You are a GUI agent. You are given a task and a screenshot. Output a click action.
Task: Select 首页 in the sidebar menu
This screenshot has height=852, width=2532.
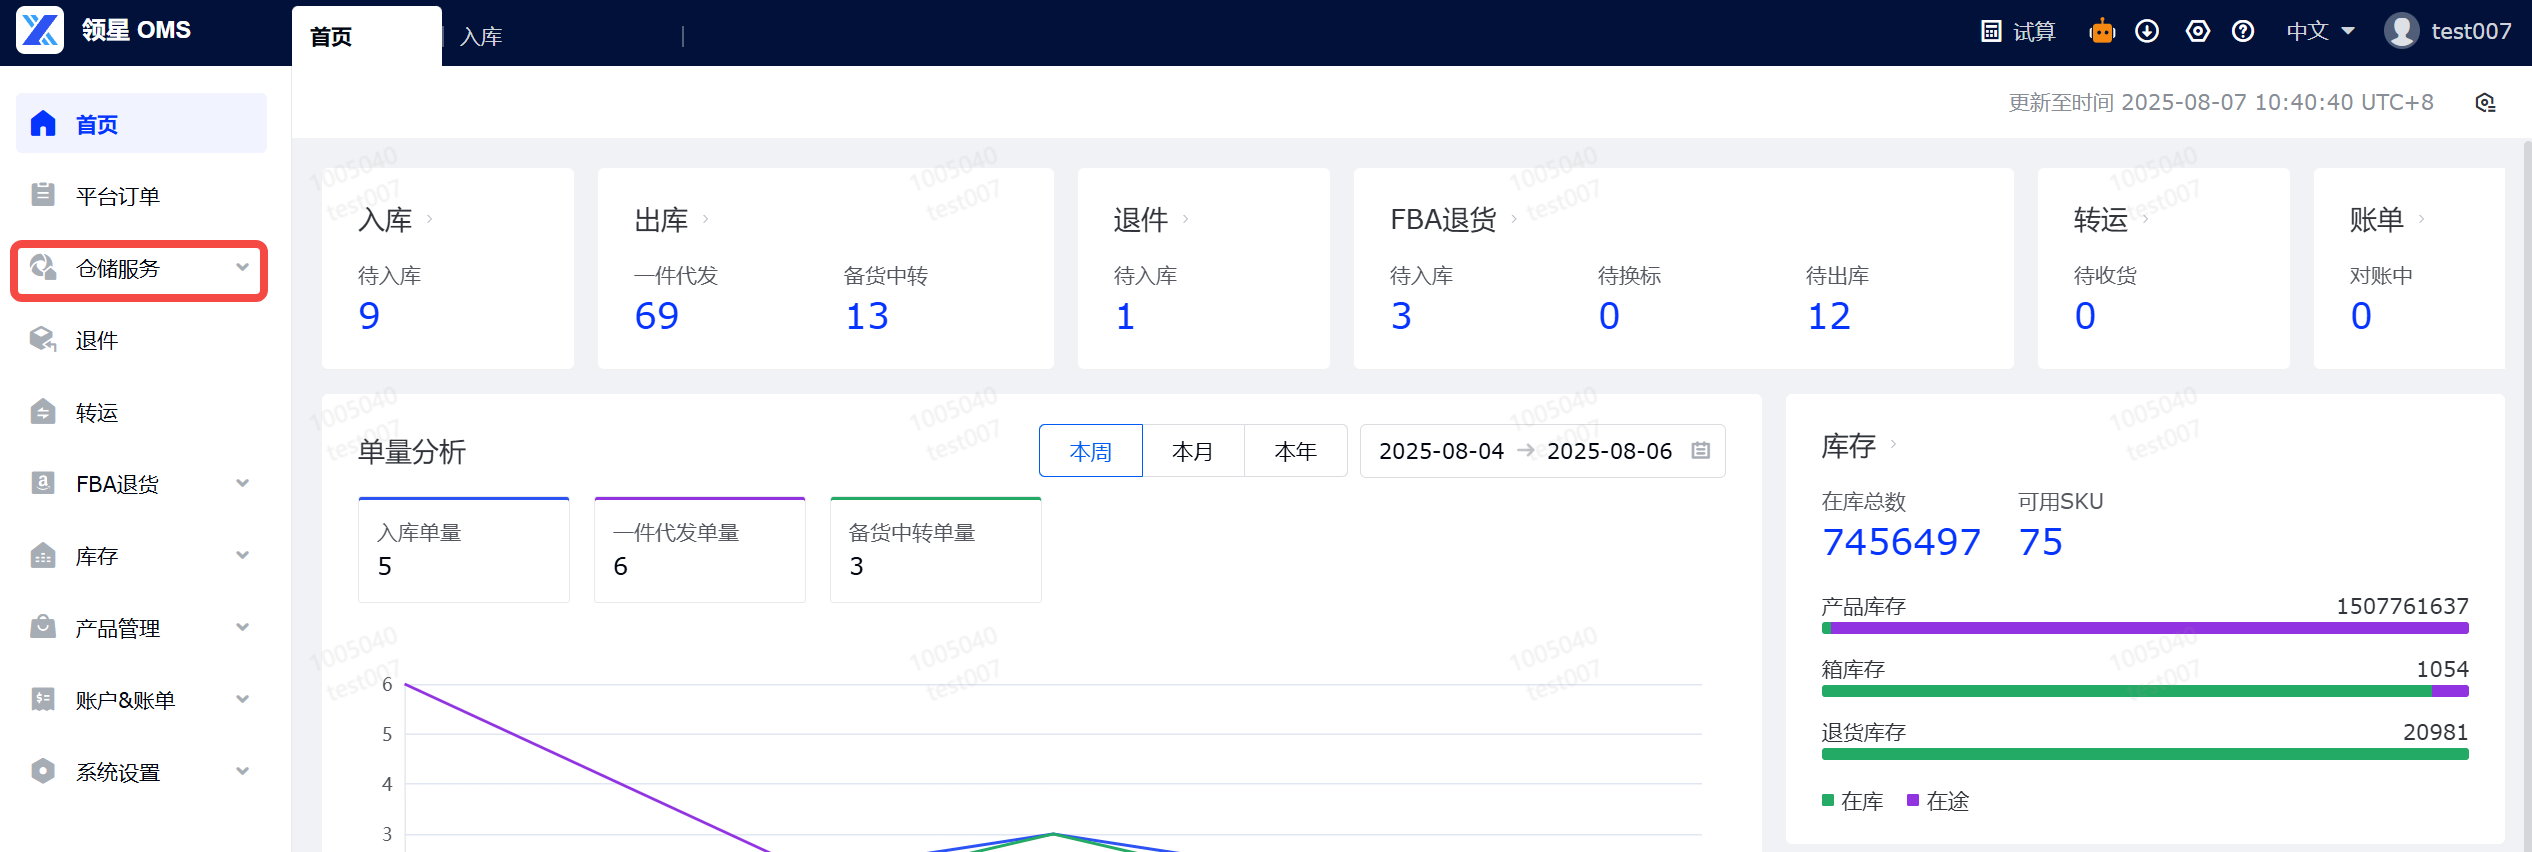(141, 124)
